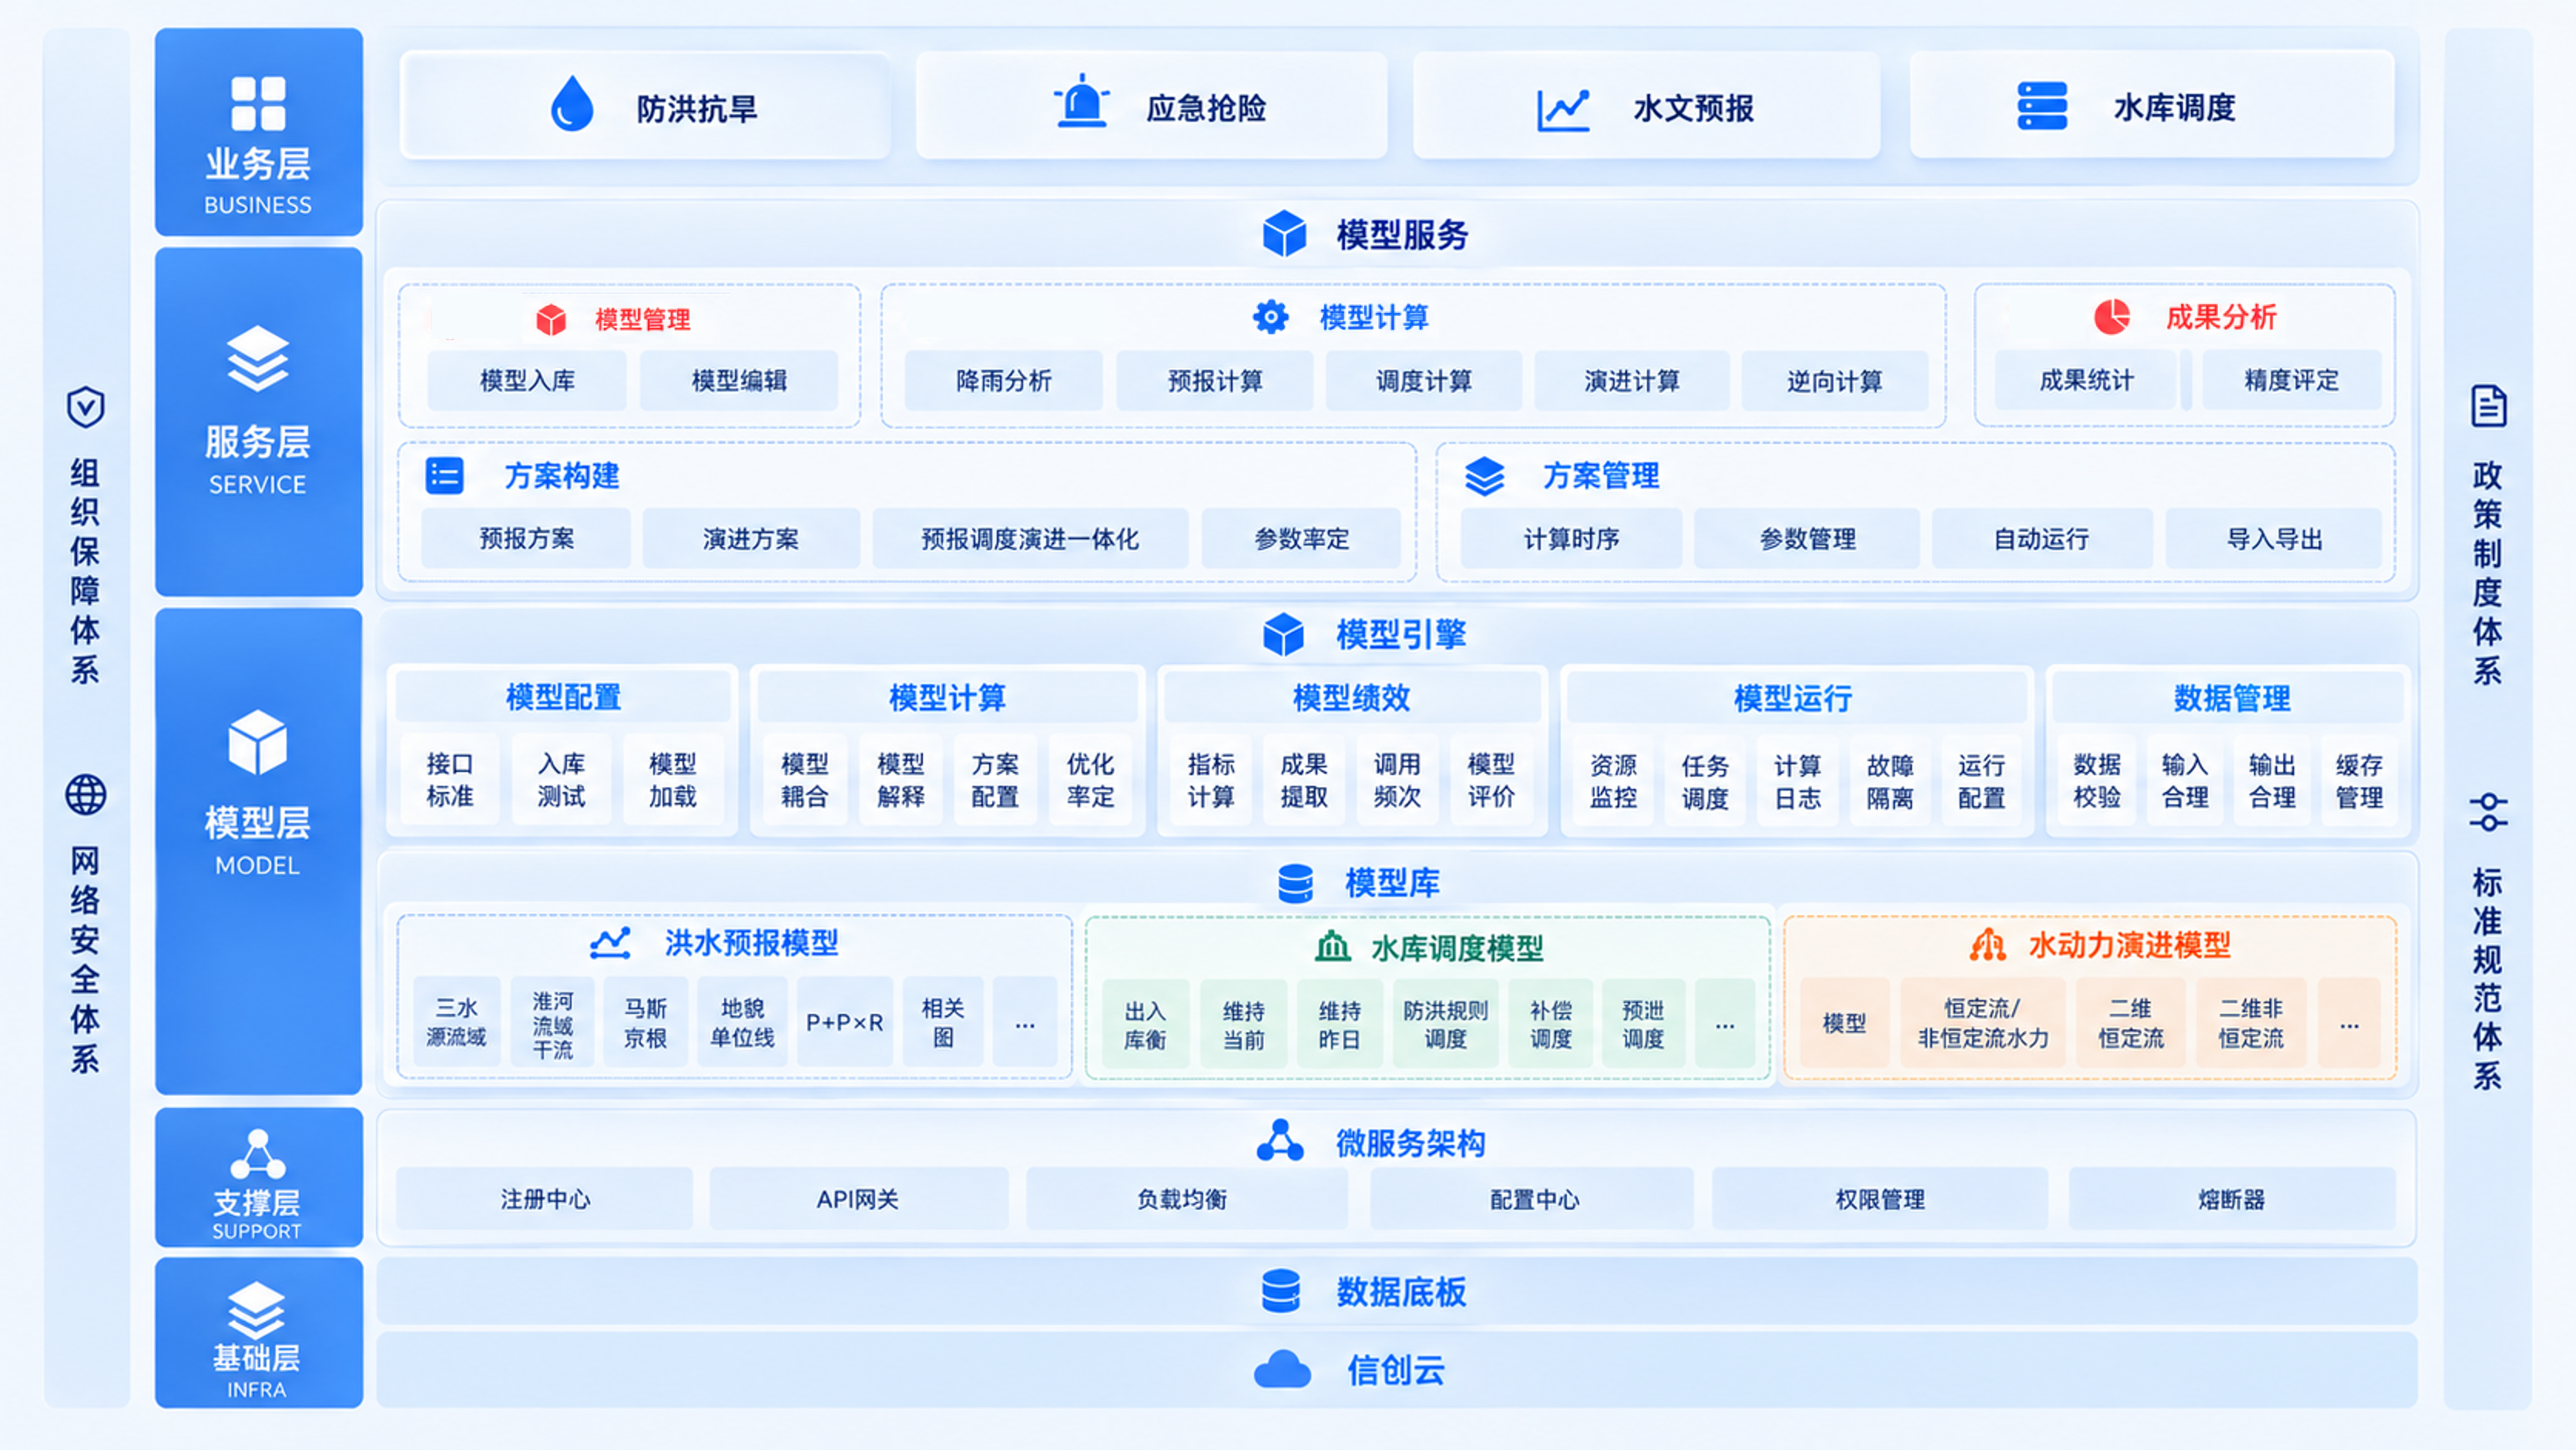Click the layers icon beside 方案管理
Image resolution: width=2576 pixels, height=1450 pixels.
(x=1484, y=476)
